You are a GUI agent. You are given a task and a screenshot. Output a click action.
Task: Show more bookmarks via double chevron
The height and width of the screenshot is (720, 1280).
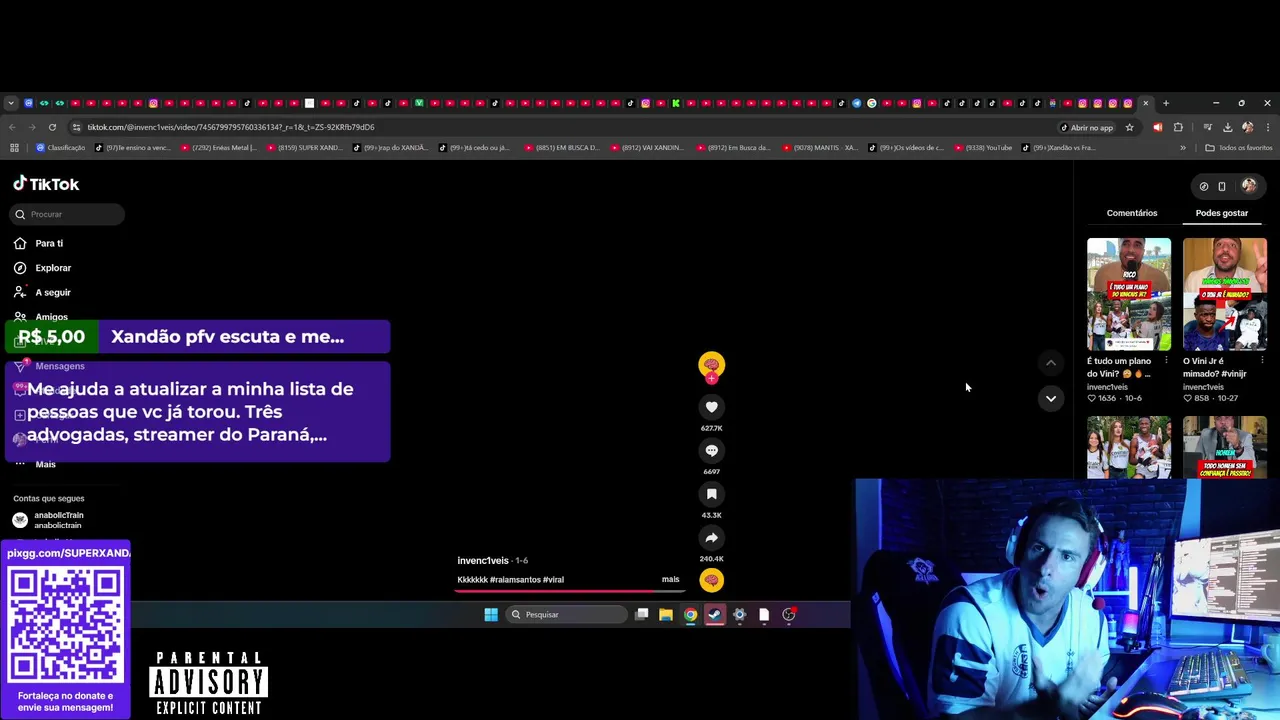pos(1183,148)
